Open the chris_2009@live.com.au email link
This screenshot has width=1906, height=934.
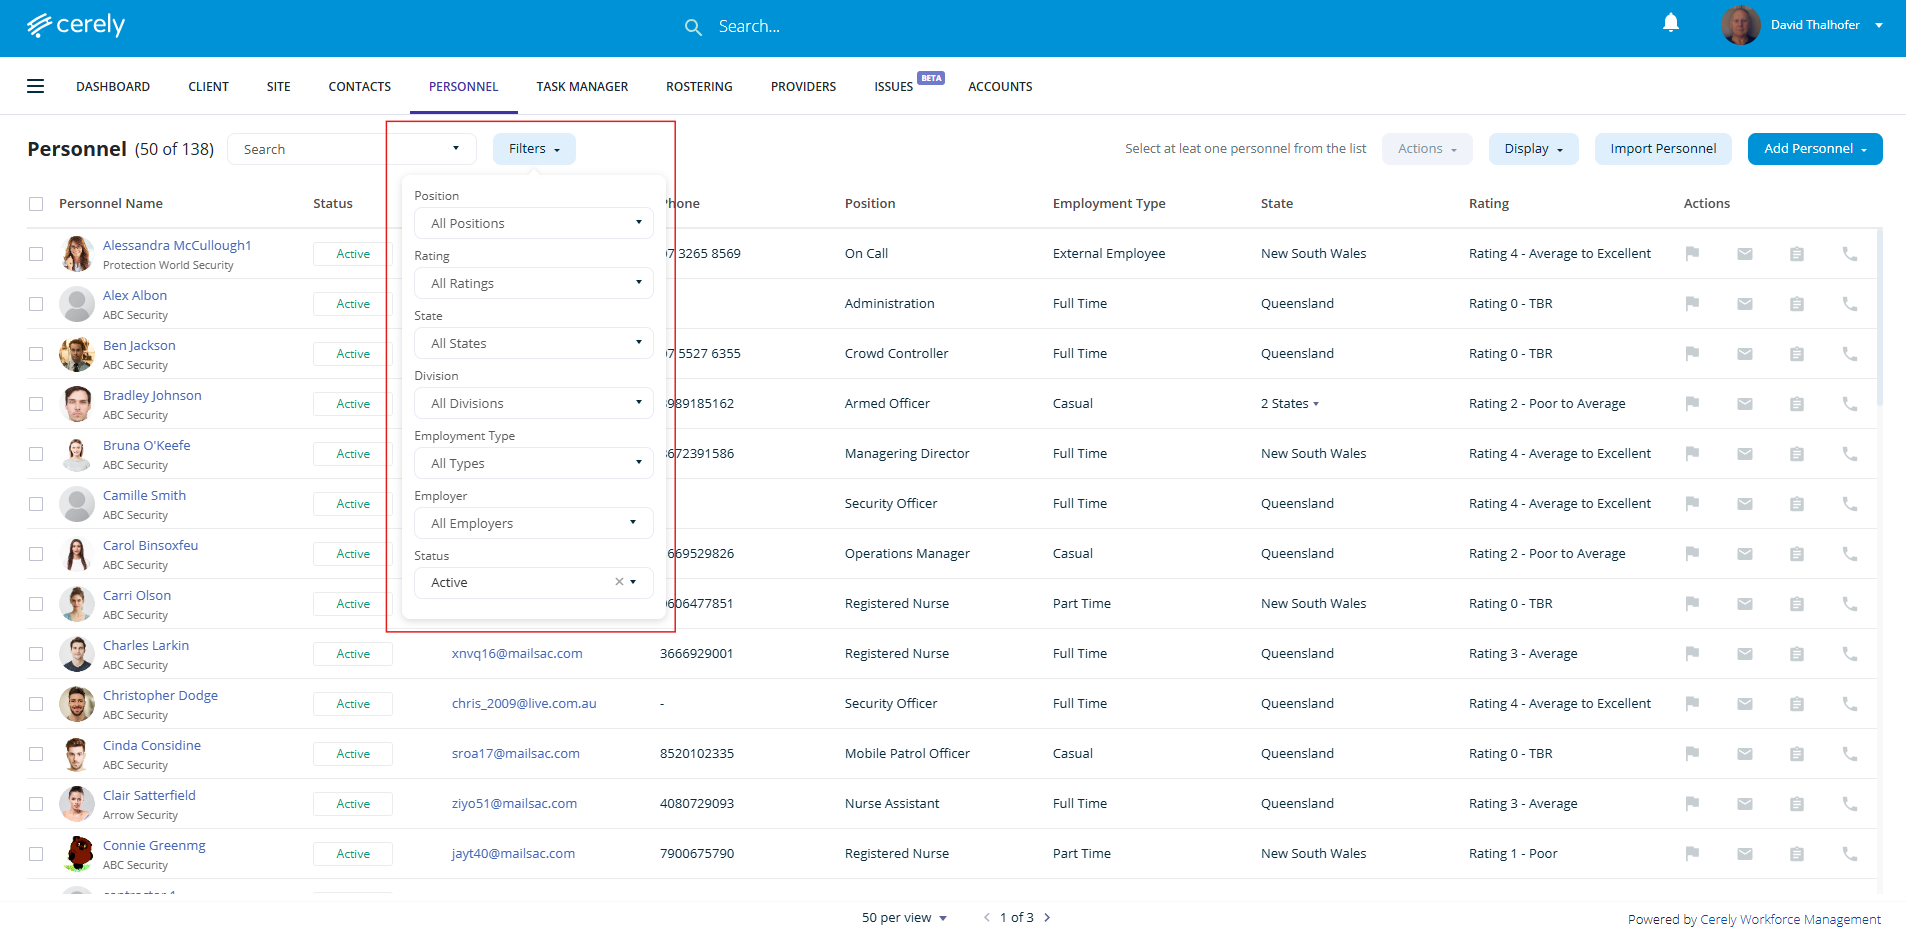(x=524, y=704)
